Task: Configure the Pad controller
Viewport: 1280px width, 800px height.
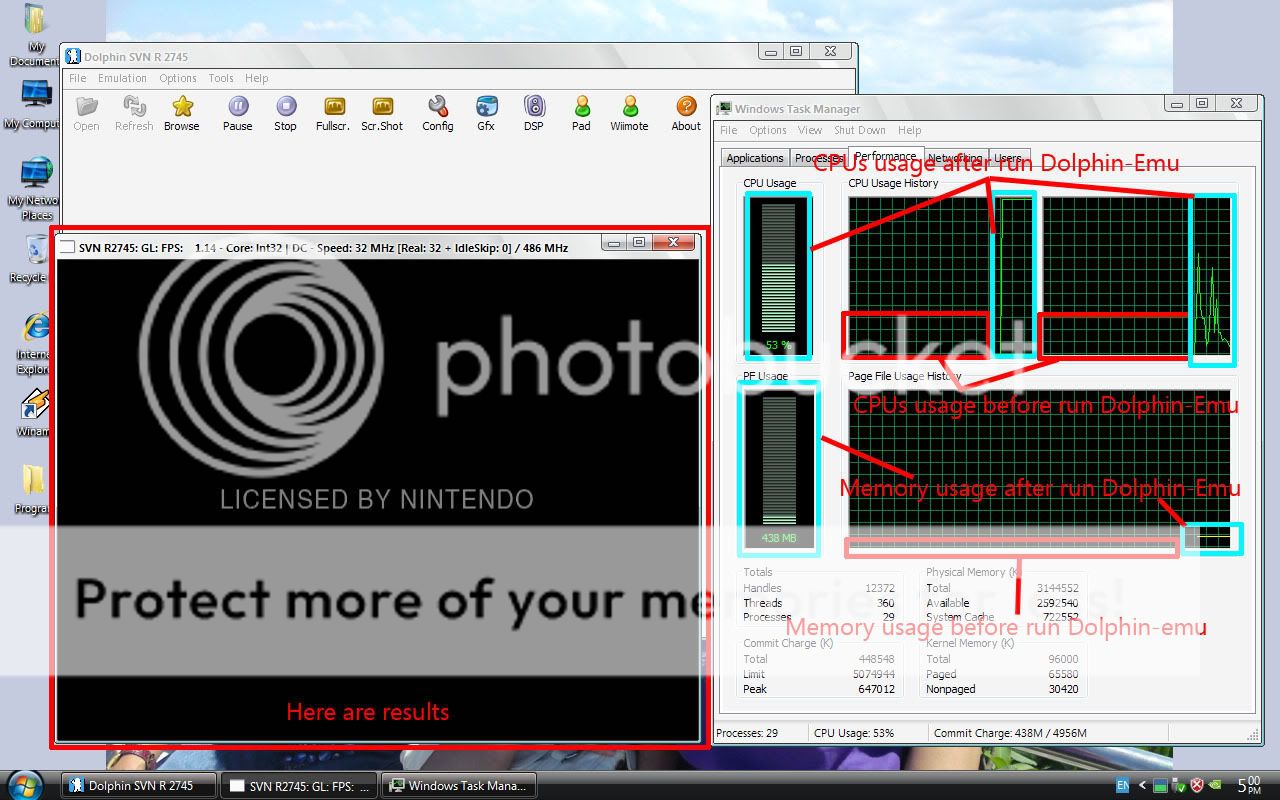Action: point(581,110)
